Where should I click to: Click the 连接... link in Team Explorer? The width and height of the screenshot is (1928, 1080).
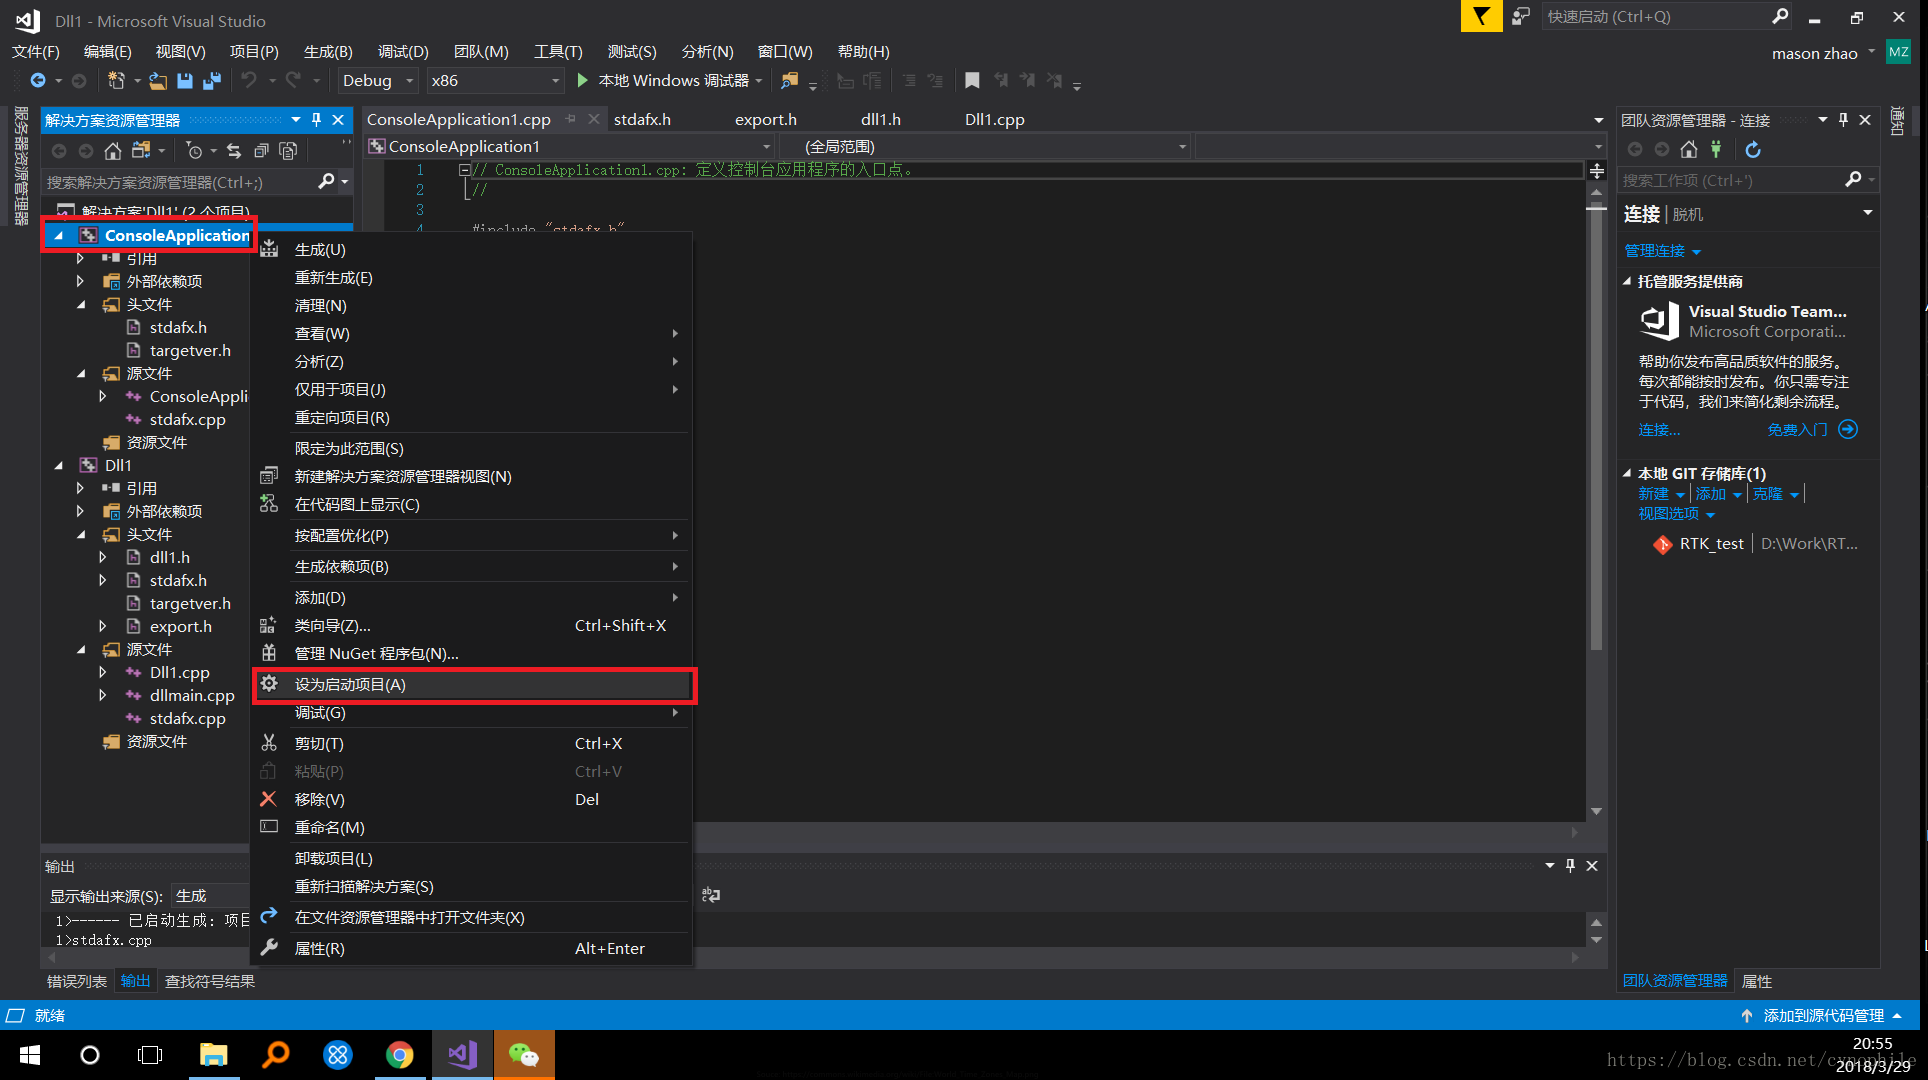[1659, 430]
